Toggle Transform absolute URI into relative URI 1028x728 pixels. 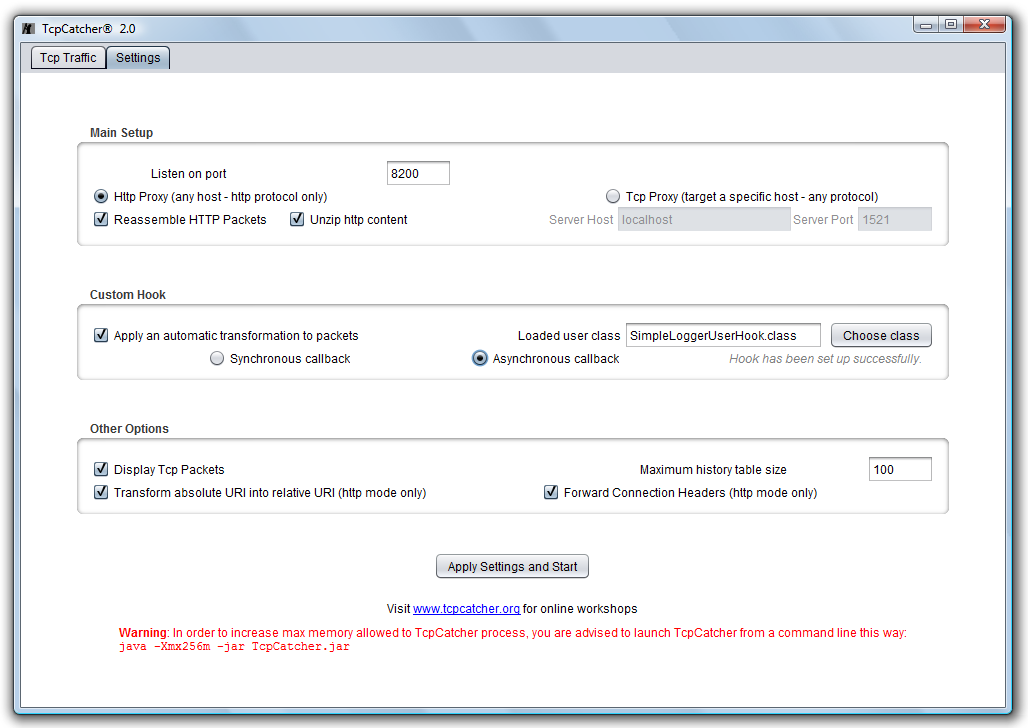point(101,492)
